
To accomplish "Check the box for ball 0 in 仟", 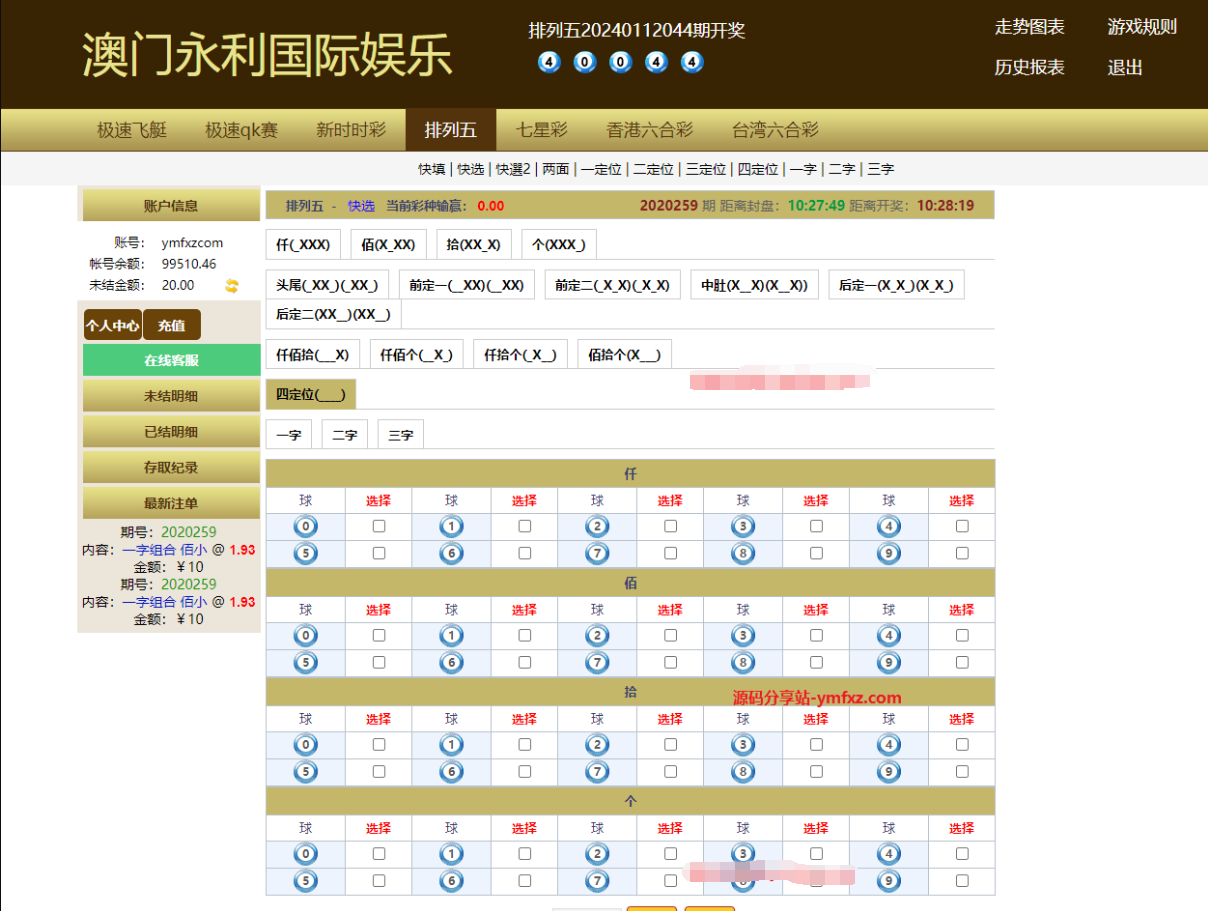I will (379, 526).
